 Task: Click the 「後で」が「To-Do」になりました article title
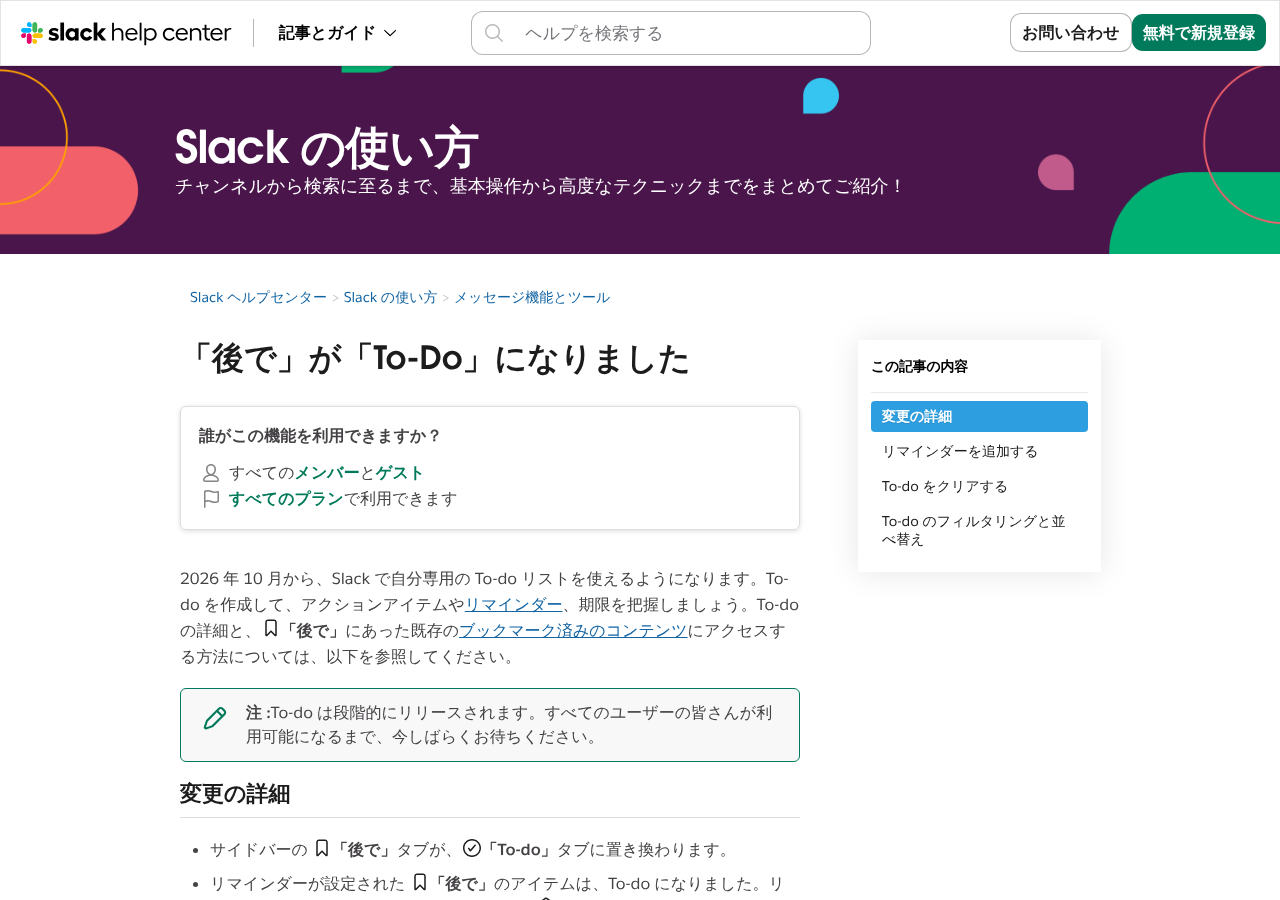tap(435, 358)
